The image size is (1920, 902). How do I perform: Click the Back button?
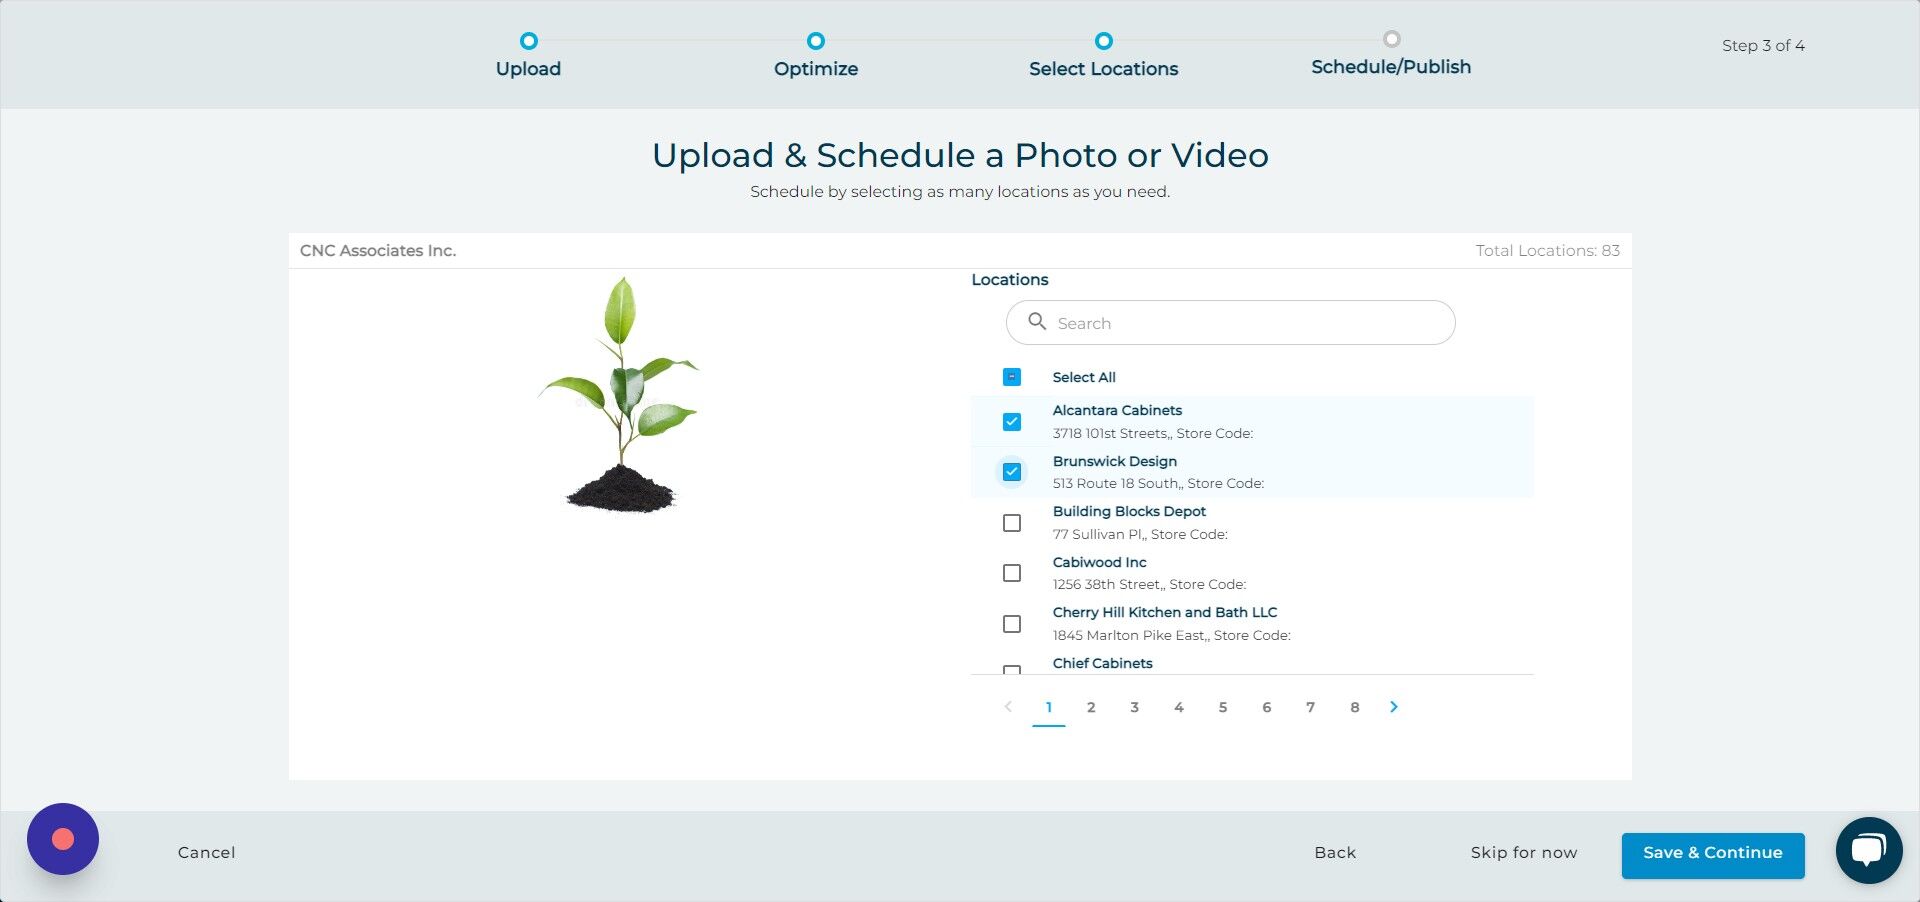pyautogui.click(x=1335, y=853)
